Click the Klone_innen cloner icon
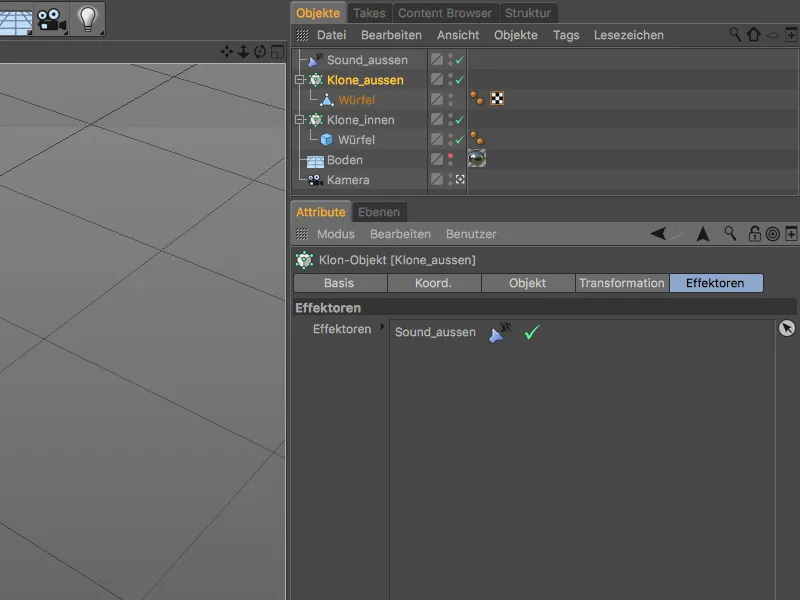Screen dimensions: 800x600 pyautogui.click(x=316, y=120)
